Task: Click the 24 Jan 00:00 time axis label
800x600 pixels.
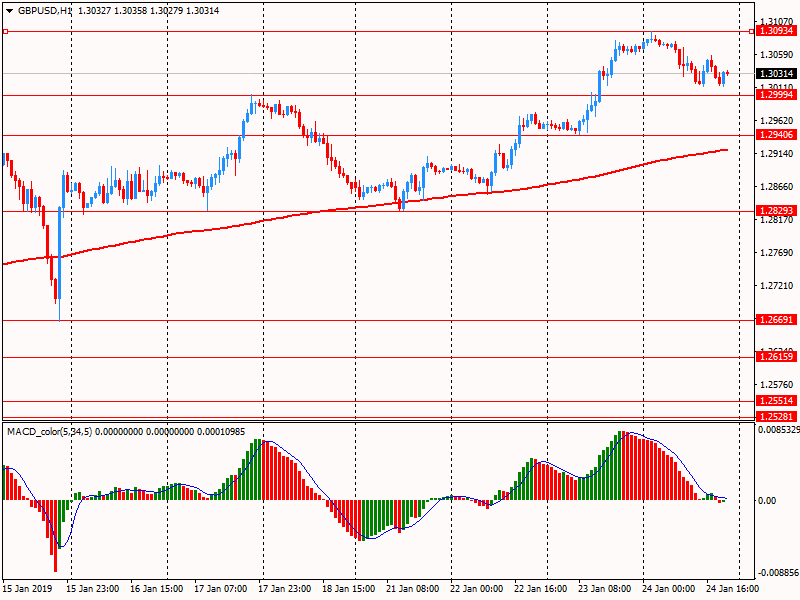Action: pyautogui.click(x=668, y=589)
